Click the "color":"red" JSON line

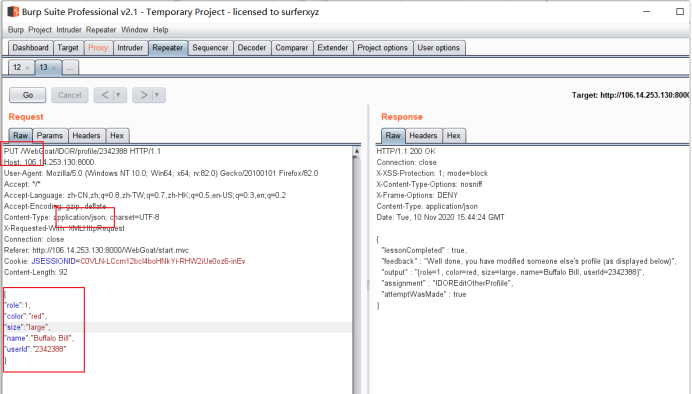point(25,316)
